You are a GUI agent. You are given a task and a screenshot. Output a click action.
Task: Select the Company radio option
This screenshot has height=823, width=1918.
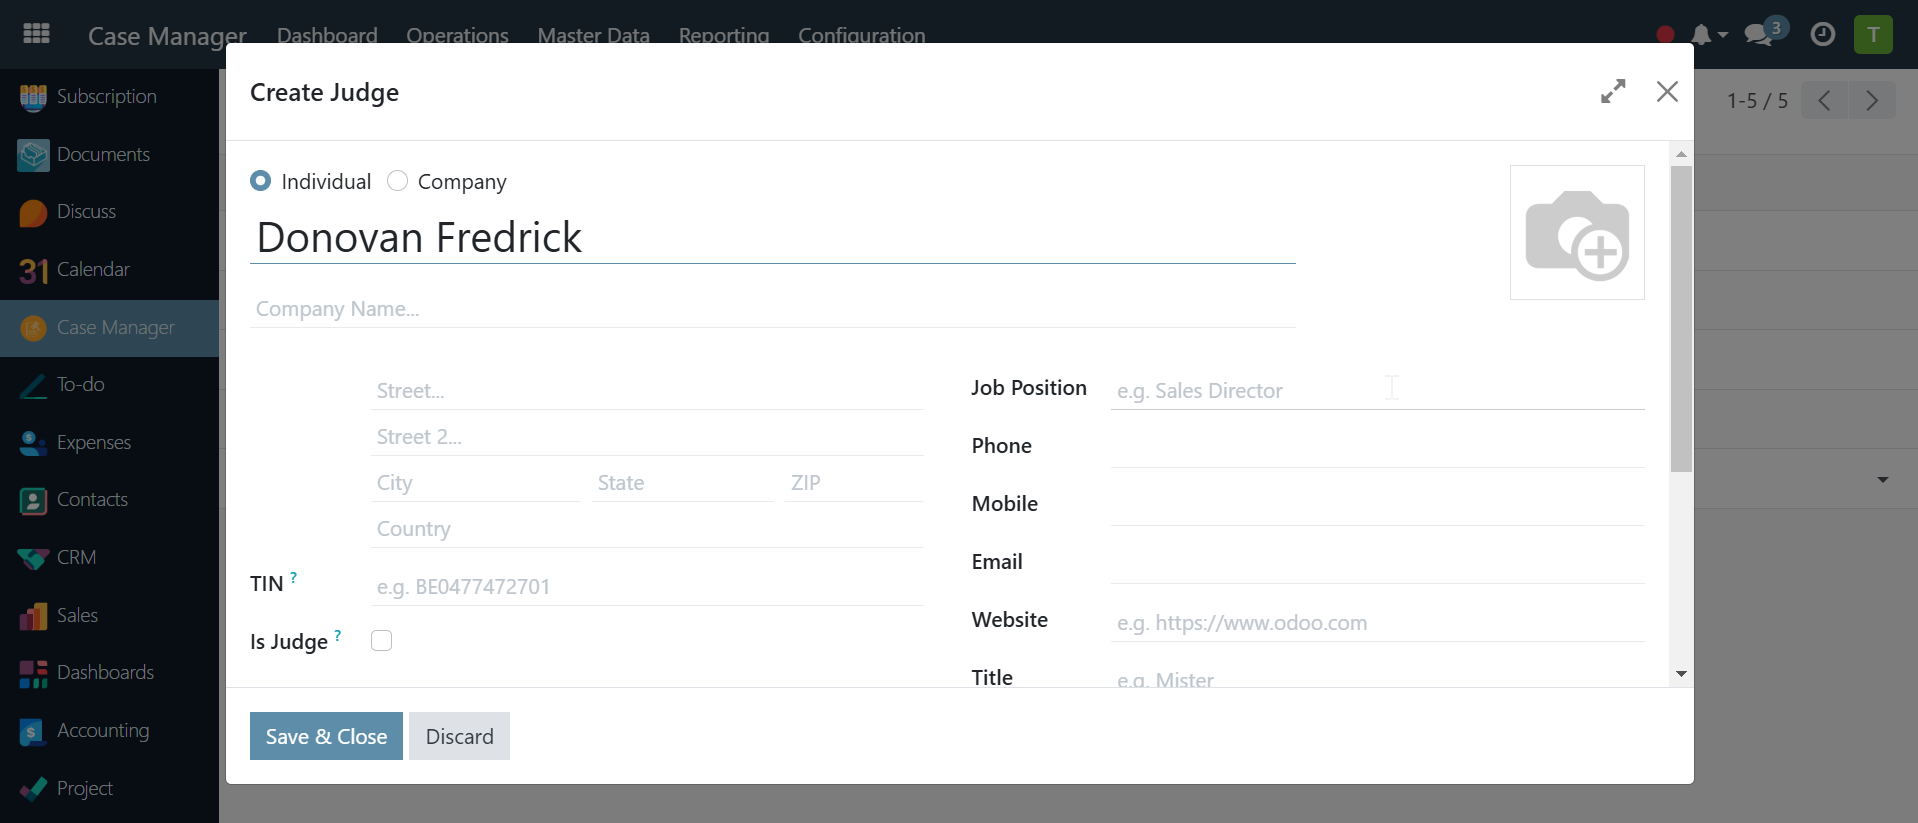(398, 181)
